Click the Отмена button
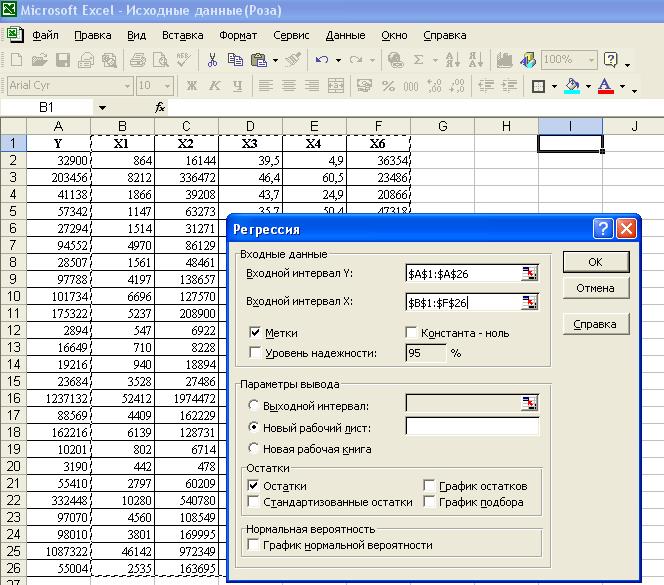This screenshot has width=664, height=585. point(595,288)
